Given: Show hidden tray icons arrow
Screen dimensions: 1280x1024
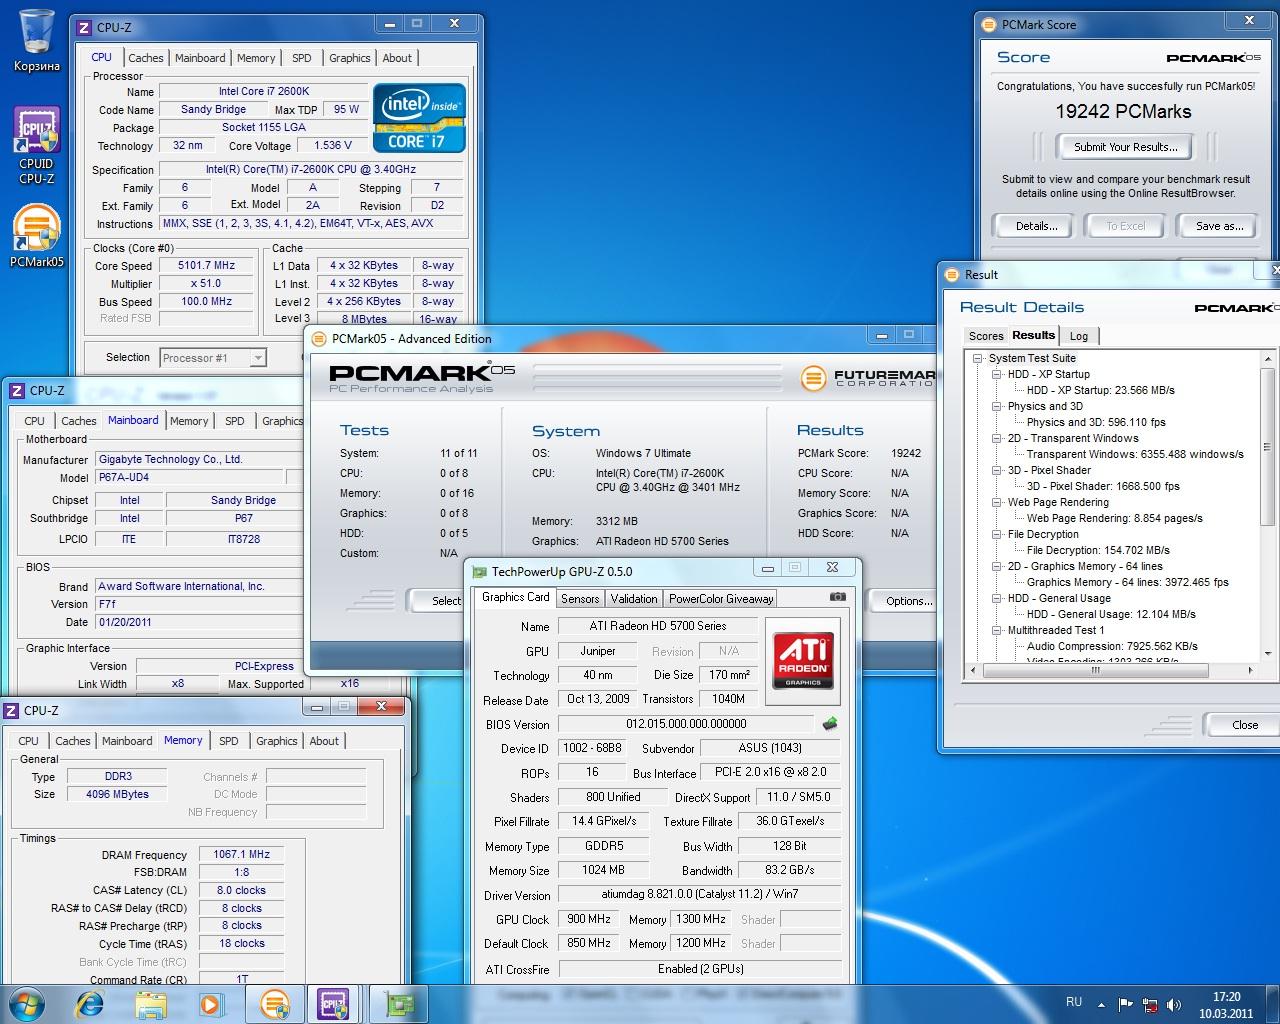Looking at the screenshot, I should click(x=1101, y=1004).
